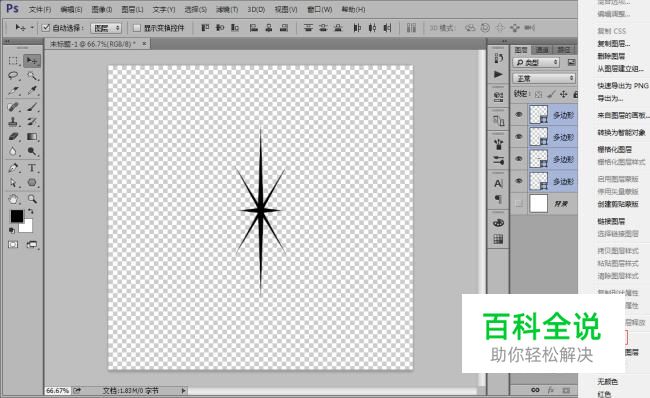Click the link layers chain icon

[x=535, y=390]
